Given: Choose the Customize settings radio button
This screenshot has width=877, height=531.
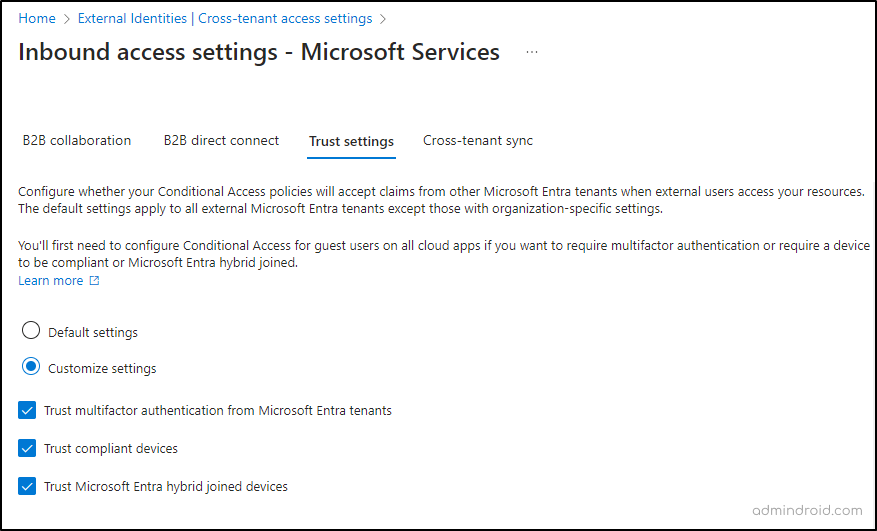Looking at the screenshot, I should click(31, 367).
